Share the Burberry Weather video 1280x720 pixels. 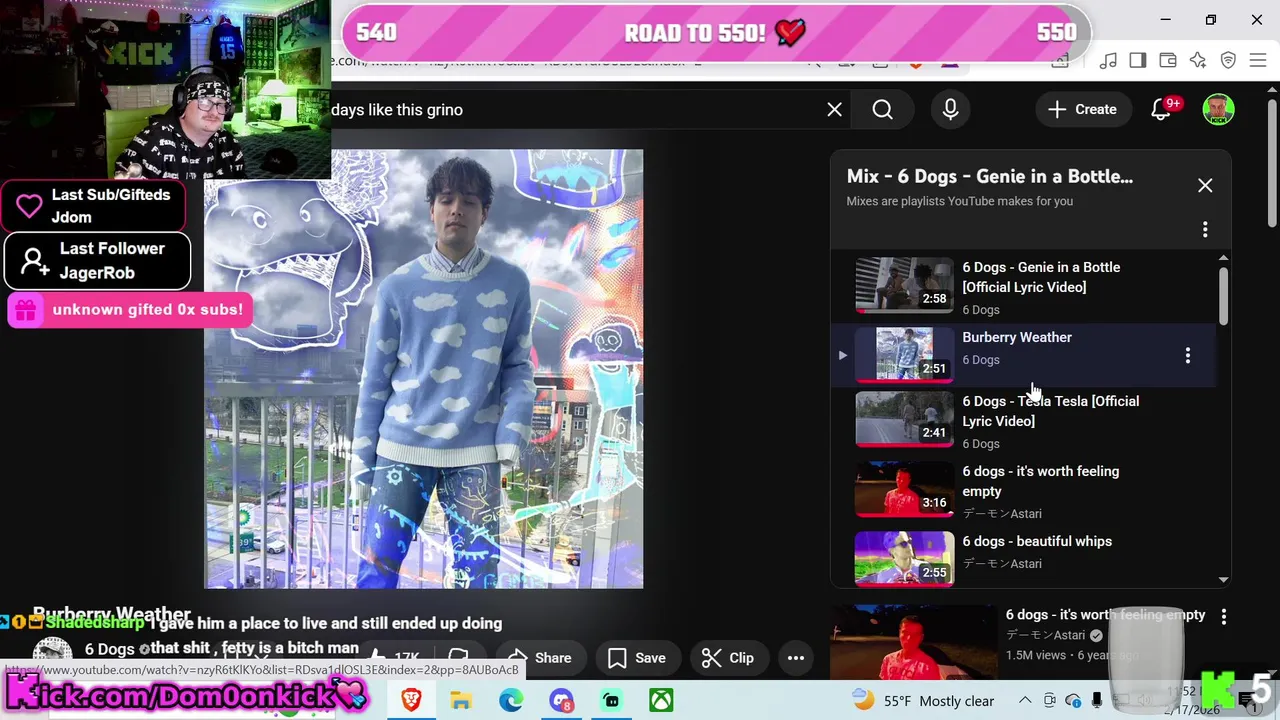pyautogui.click(x=540, y=658)
